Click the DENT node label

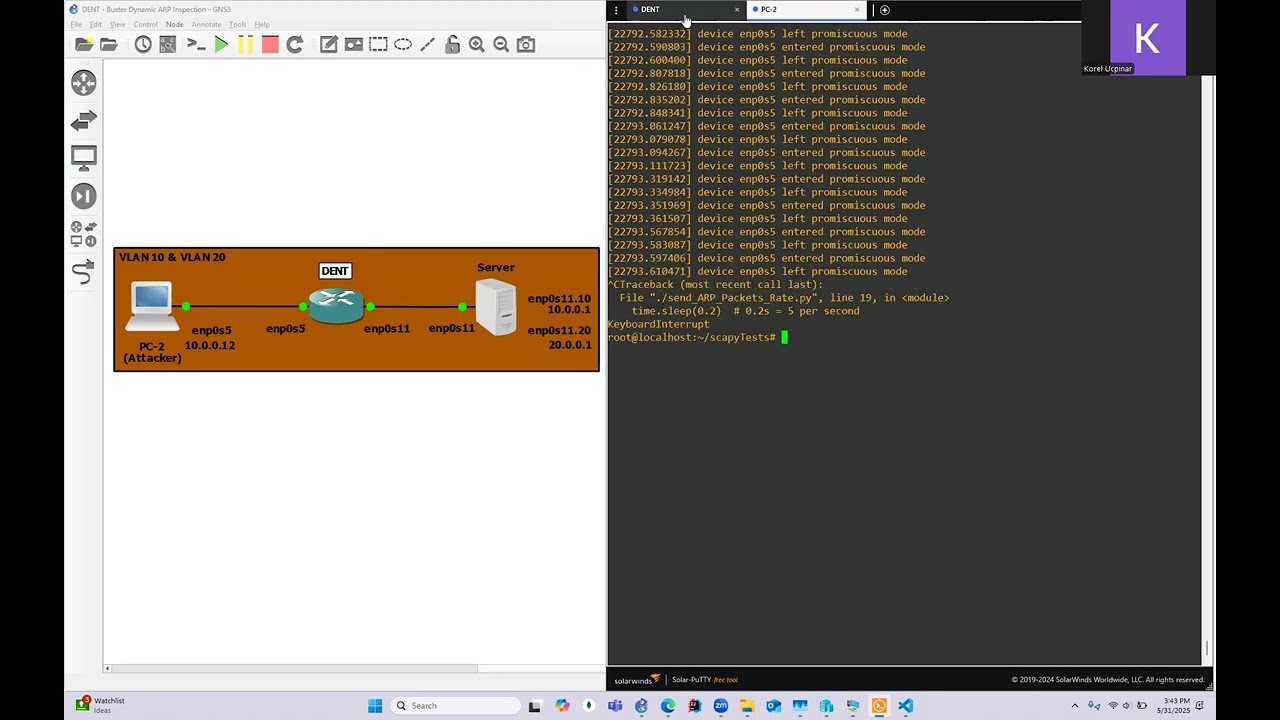click(335, 271)
